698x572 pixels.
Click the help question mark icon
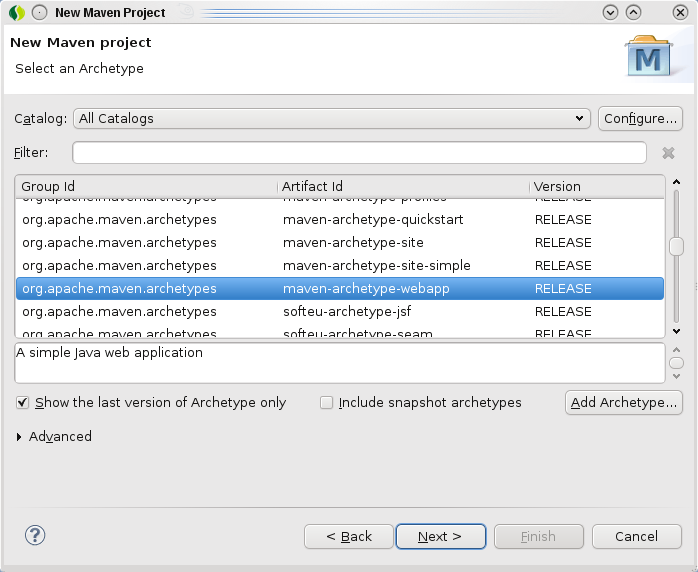point(35,535)
